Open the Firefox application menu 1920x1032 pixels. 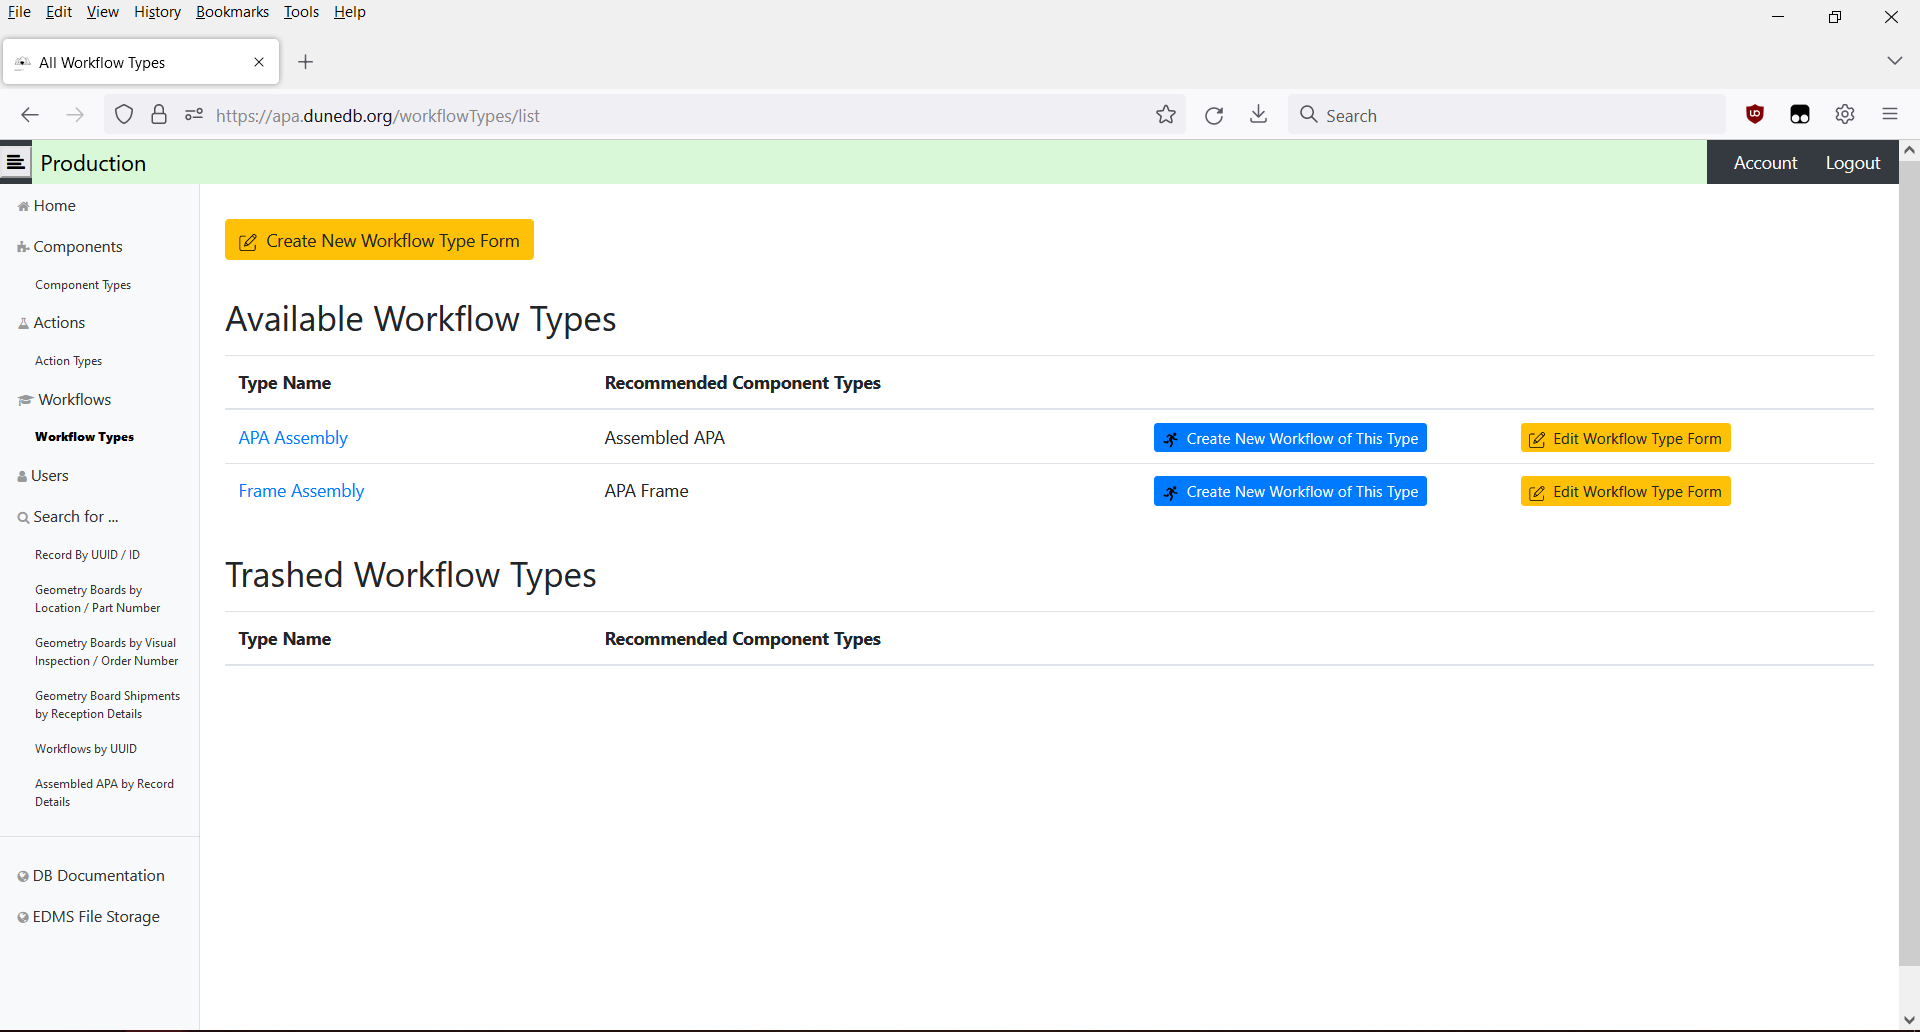(1890, 114)
